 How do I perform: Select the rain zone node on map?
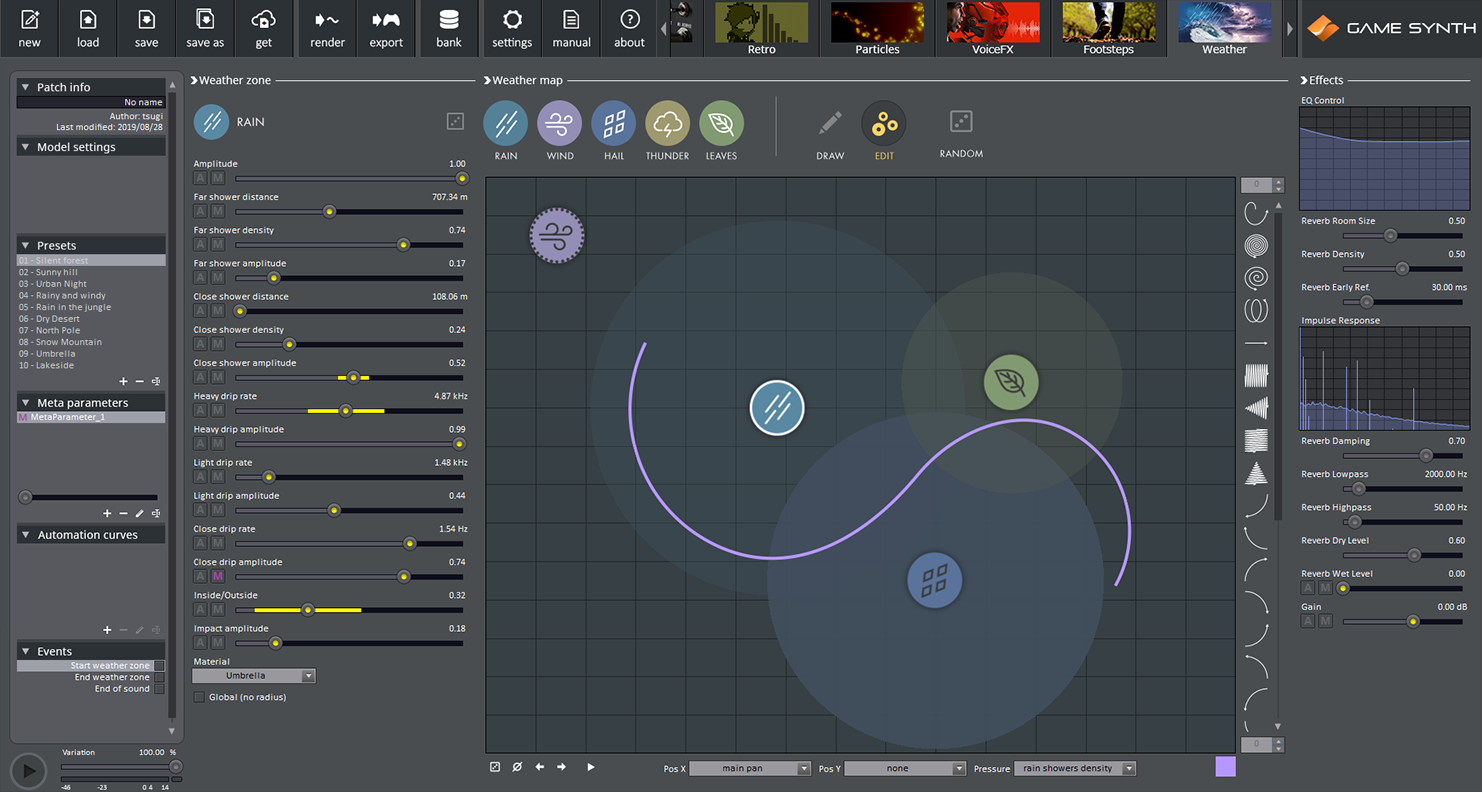coord(777,408)
